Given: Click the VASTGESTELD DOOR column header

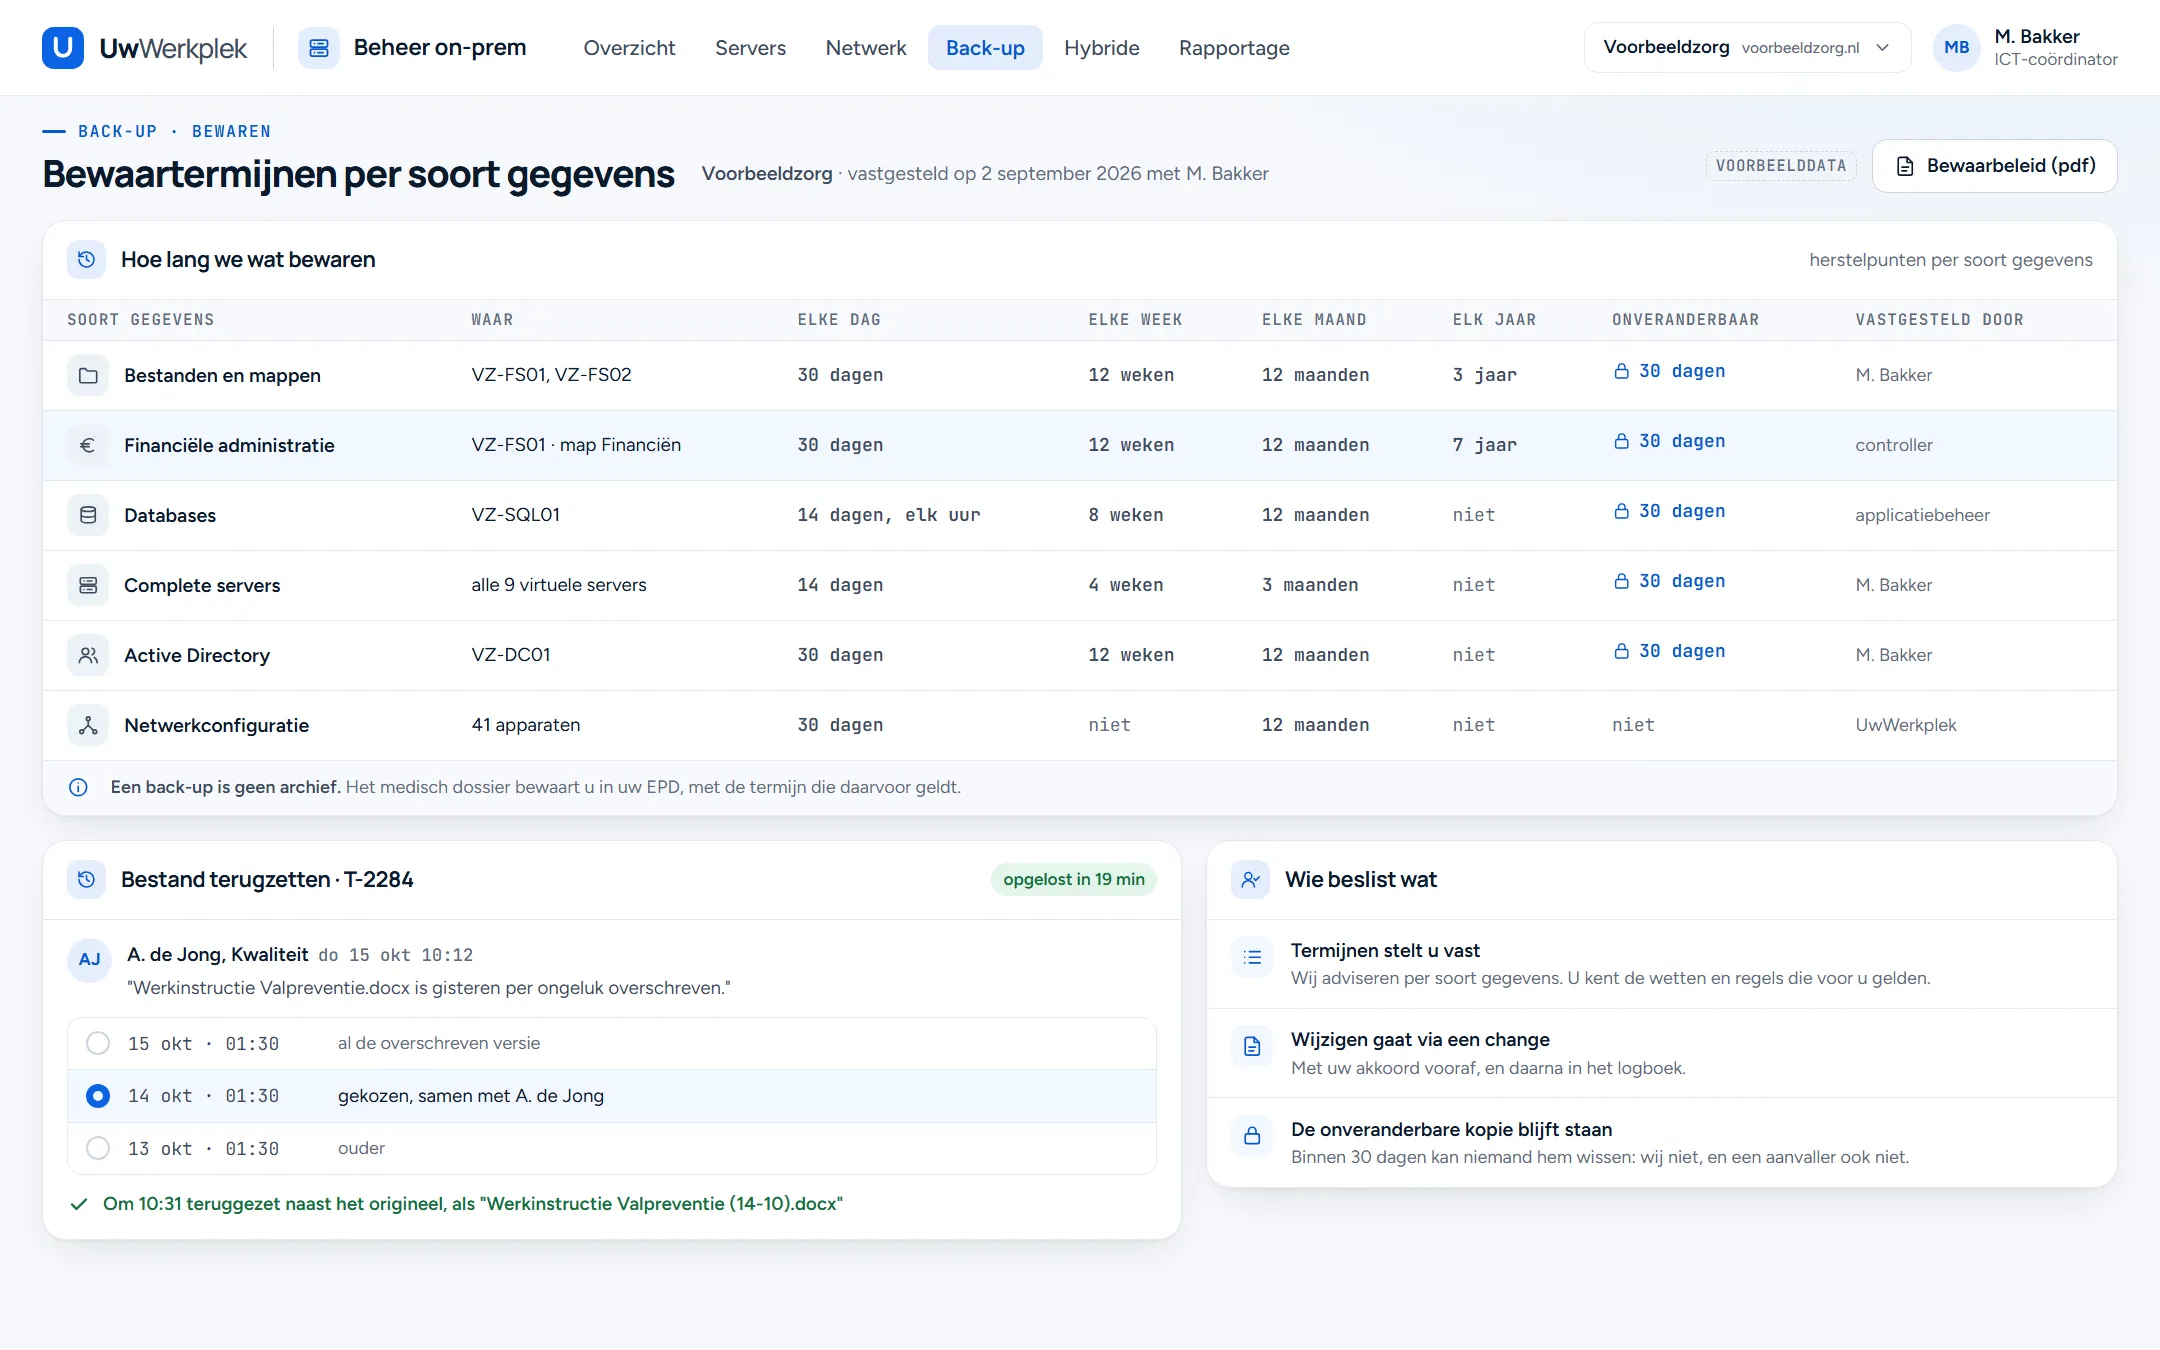Looking at the screenshot, I should [1939, 320].
